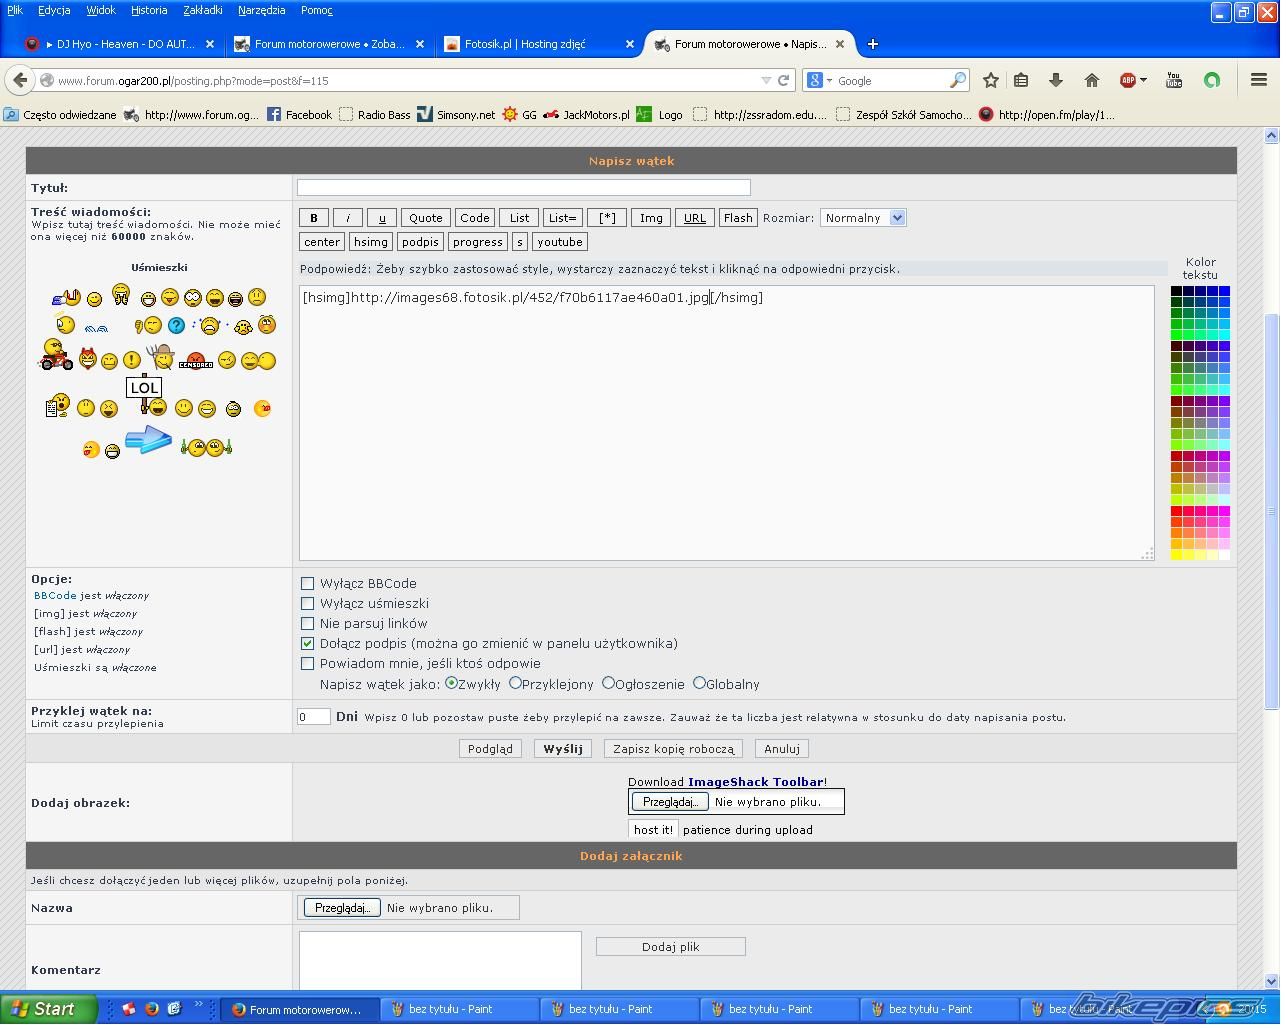Click the Tytuł text input field
Viewport: 1286px width, 1030px height.
coord(523,187)
